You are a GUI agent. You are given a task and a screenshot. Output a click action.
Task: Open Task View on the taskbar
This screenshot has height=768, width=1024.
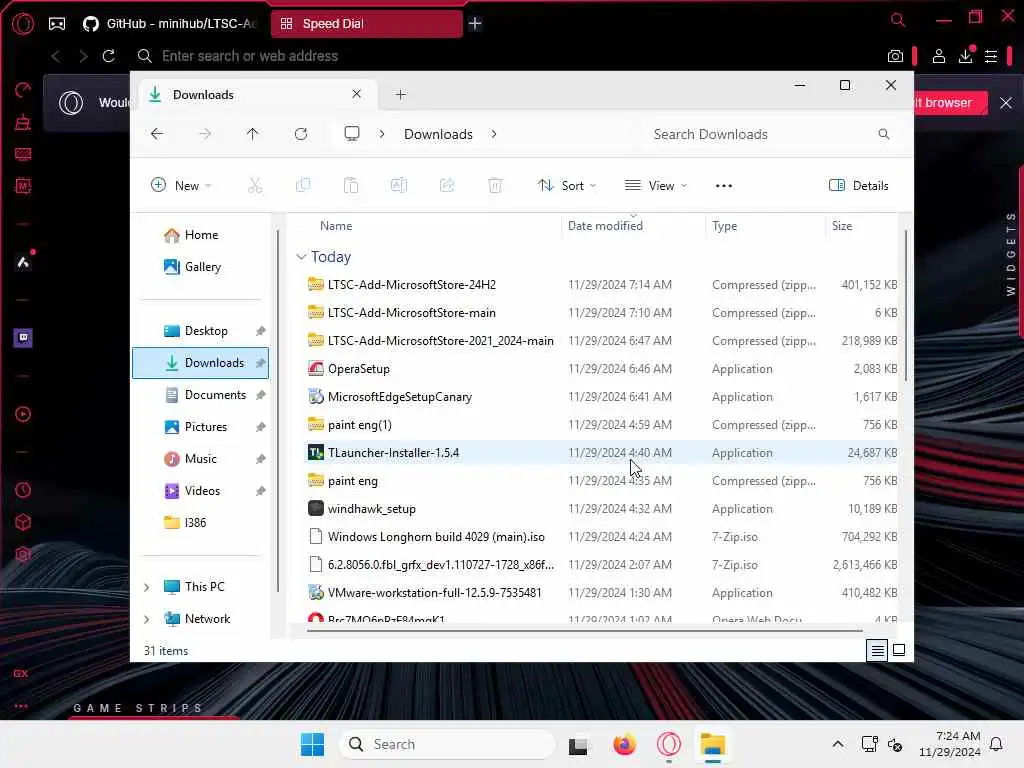(579, 745)
